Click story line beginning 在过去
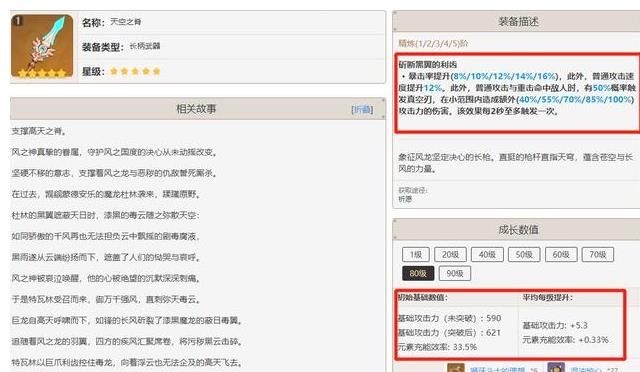Screen dimensions: 640x372 click(106, 194)
